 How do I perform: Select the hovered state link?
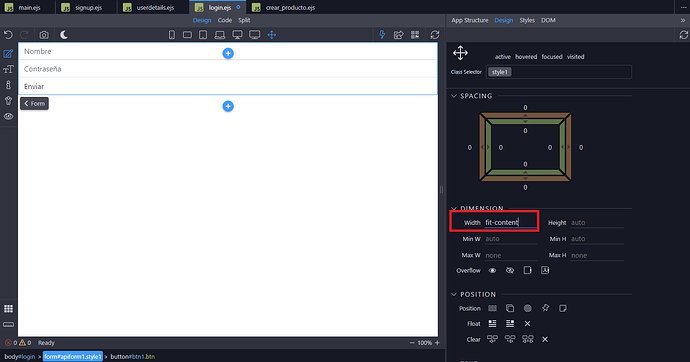coord(526,57)
